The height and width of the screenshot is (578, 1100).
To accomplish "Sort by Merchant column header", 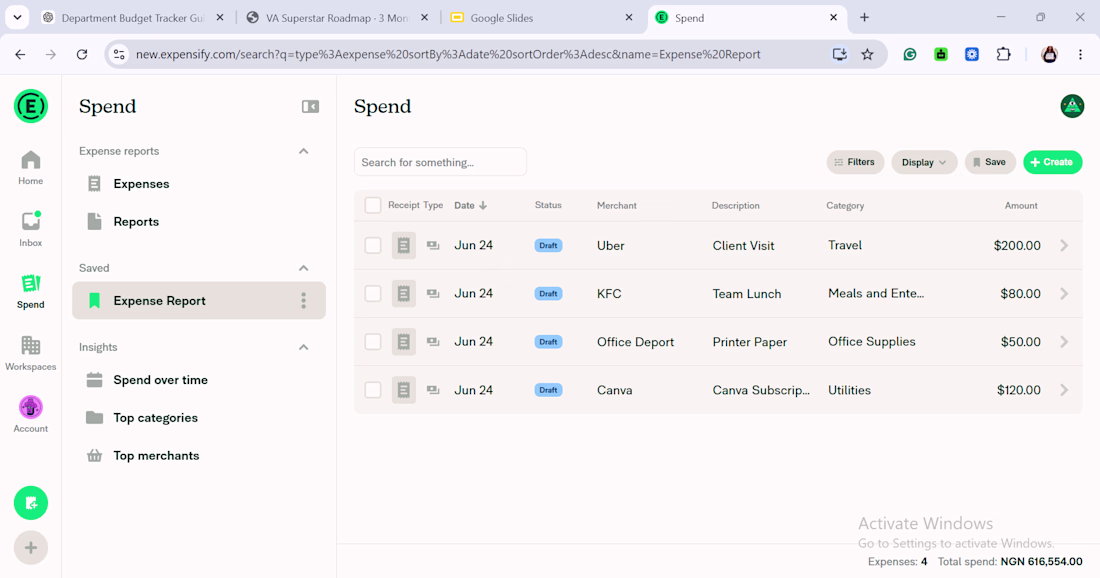I will (x=617, y=206).
